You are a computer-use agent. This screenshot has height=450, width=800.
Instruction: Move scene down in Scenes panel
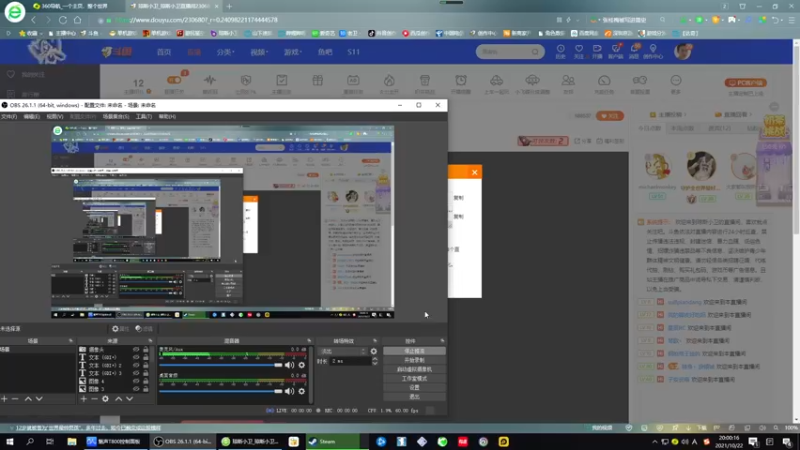click(39, 398)
